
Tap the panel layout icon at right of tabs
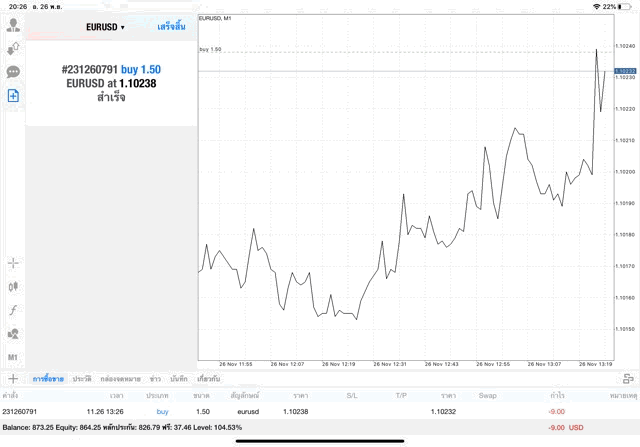[x=627, y=379]
